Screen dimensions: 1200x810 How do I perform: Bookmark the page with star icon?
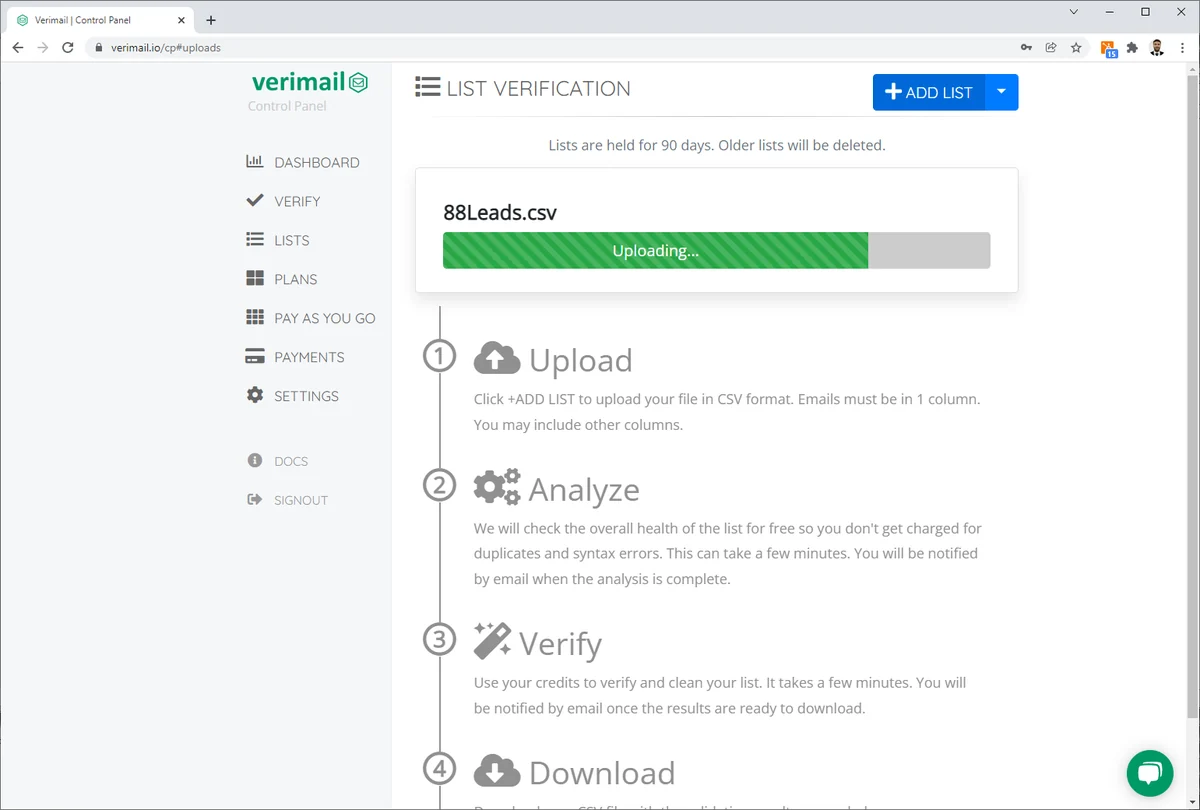coord(1076,47)
